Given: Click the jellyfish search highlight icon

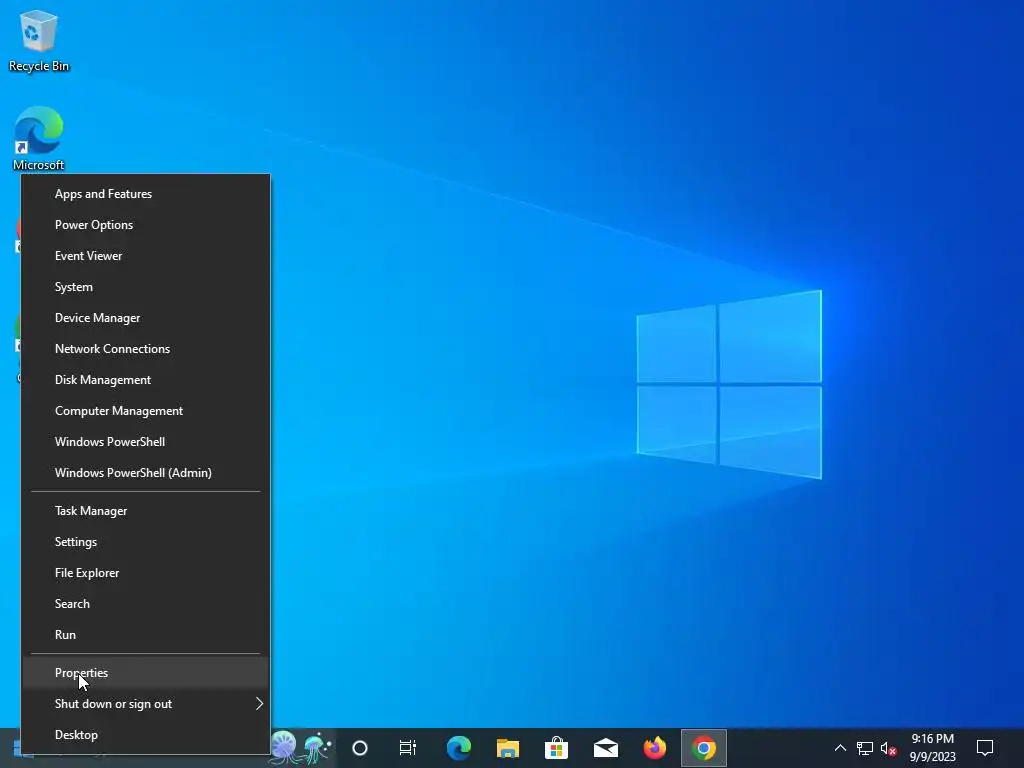Looking at the screenshot, I should pos(302,748).
